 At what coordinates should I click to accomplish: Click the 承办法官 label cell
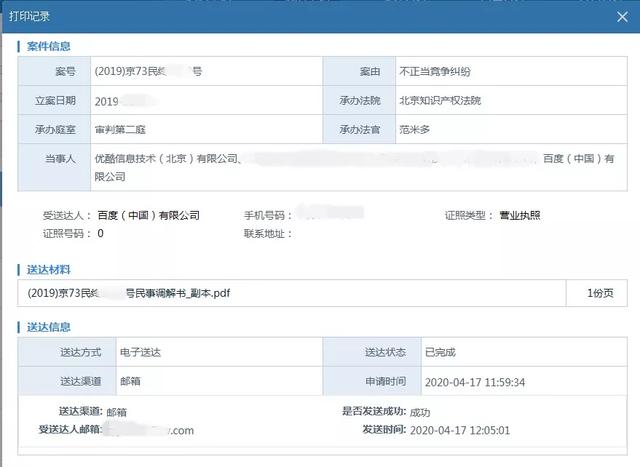pyautogui.click(x=359, y=129)
